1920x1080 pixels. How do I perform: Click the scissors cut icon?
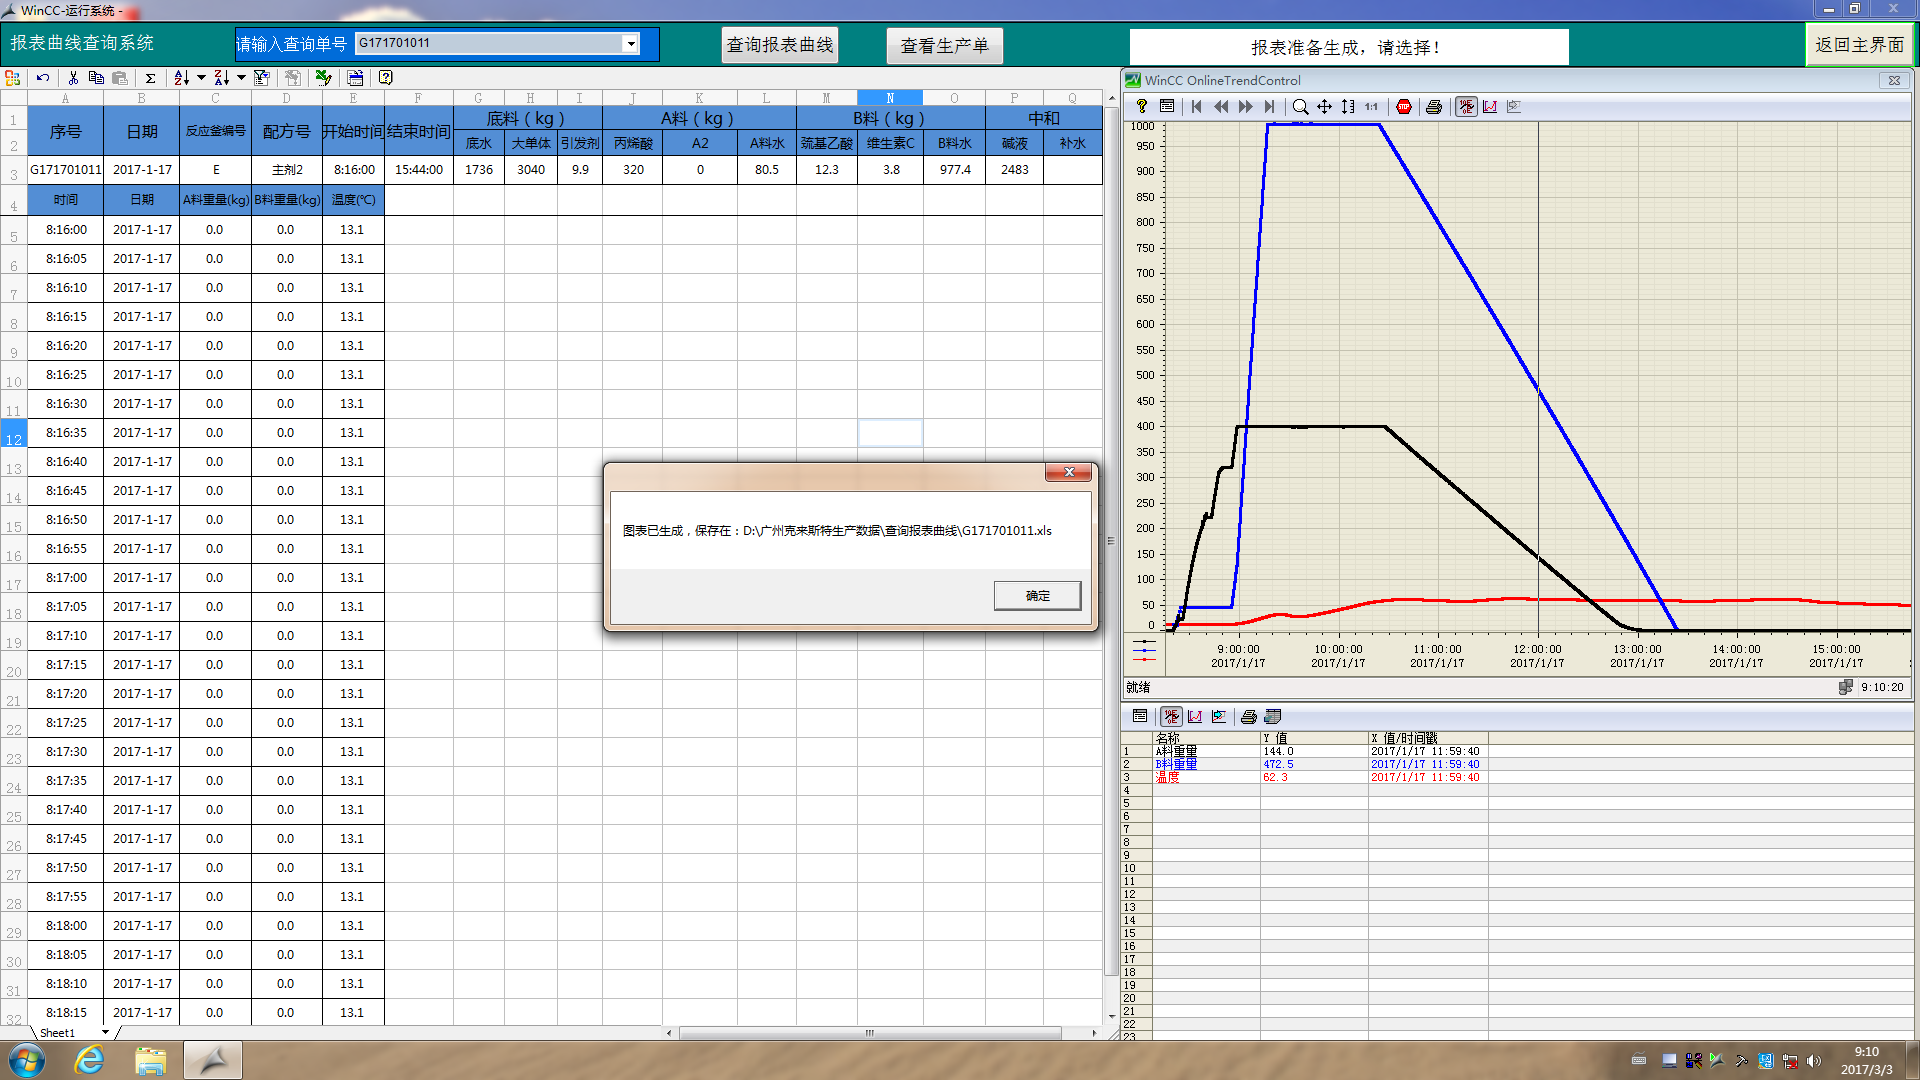click(x=73, y=78)
